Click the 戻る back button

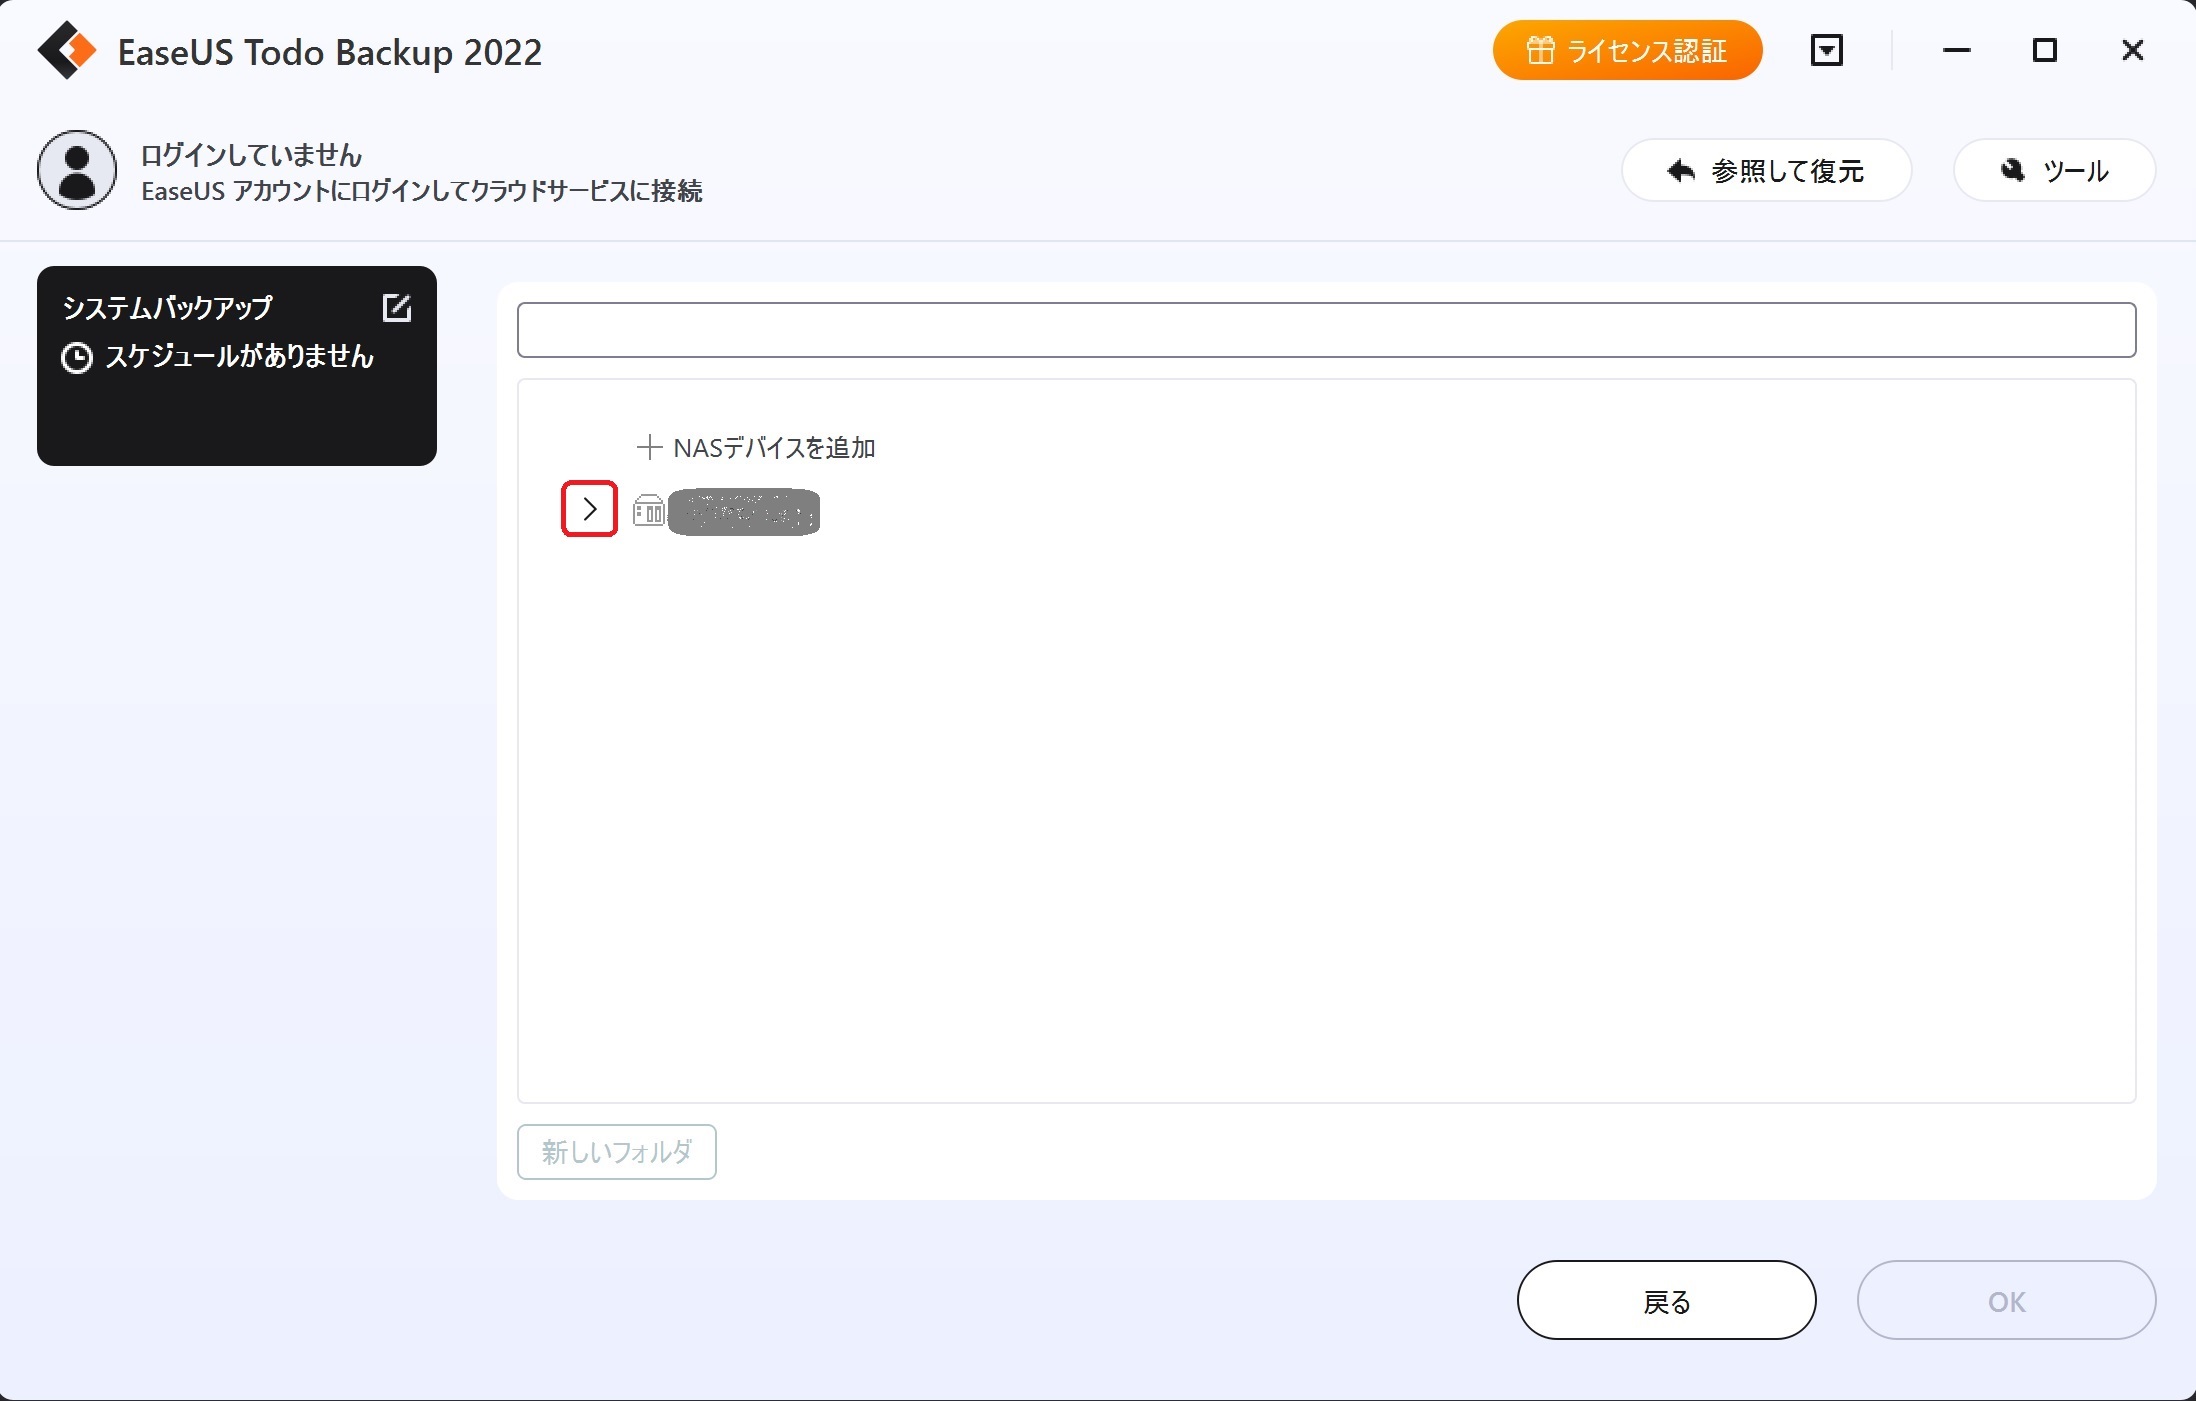[1666, 1300]
